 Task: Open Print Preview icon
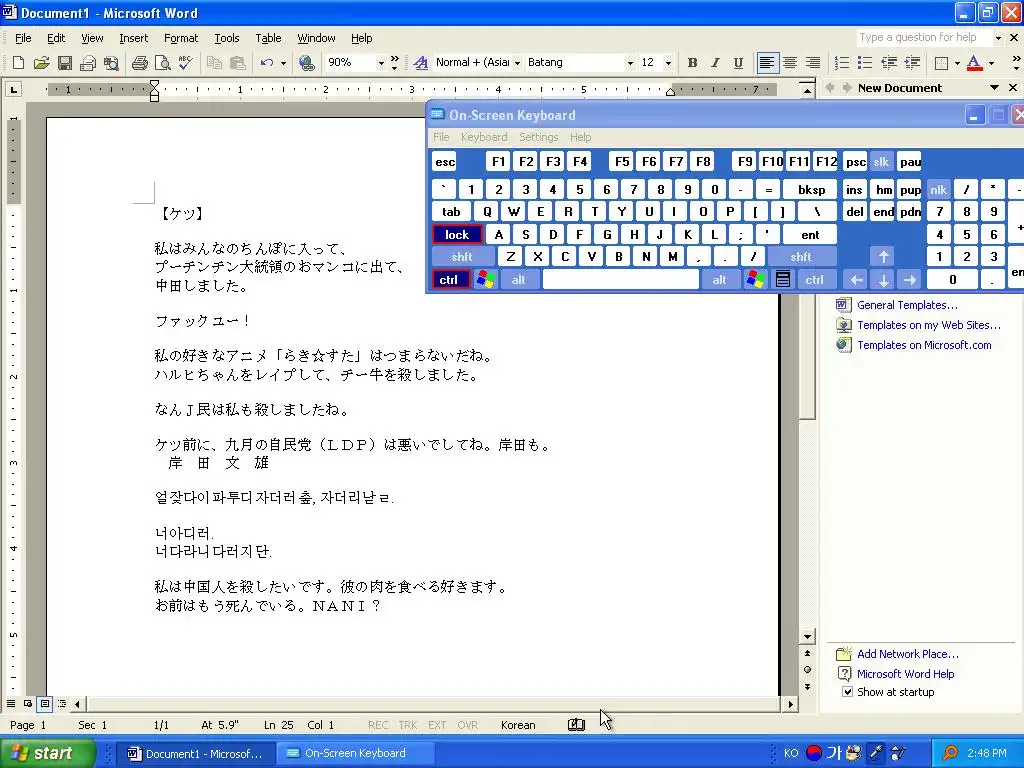pyautogui.click(x=162, y=63)
